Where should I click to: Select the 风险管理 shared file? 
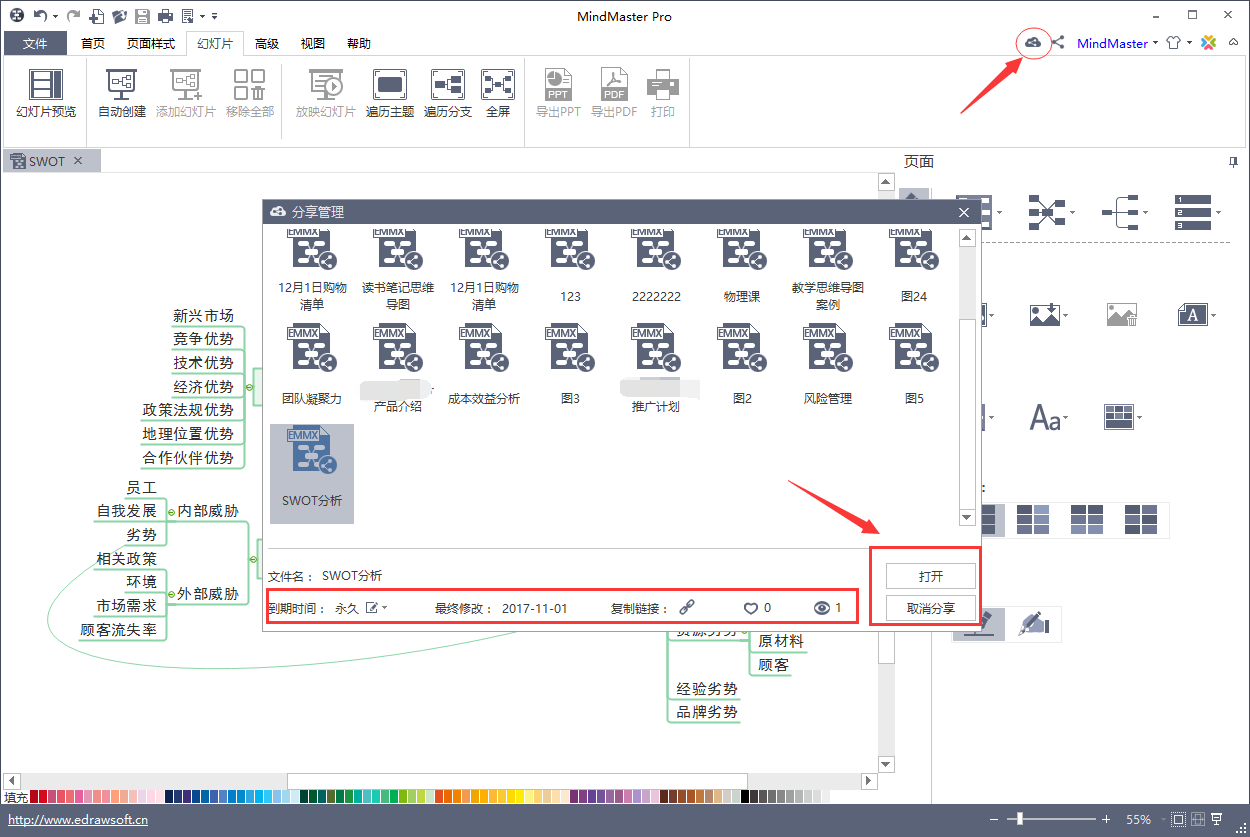828,364
